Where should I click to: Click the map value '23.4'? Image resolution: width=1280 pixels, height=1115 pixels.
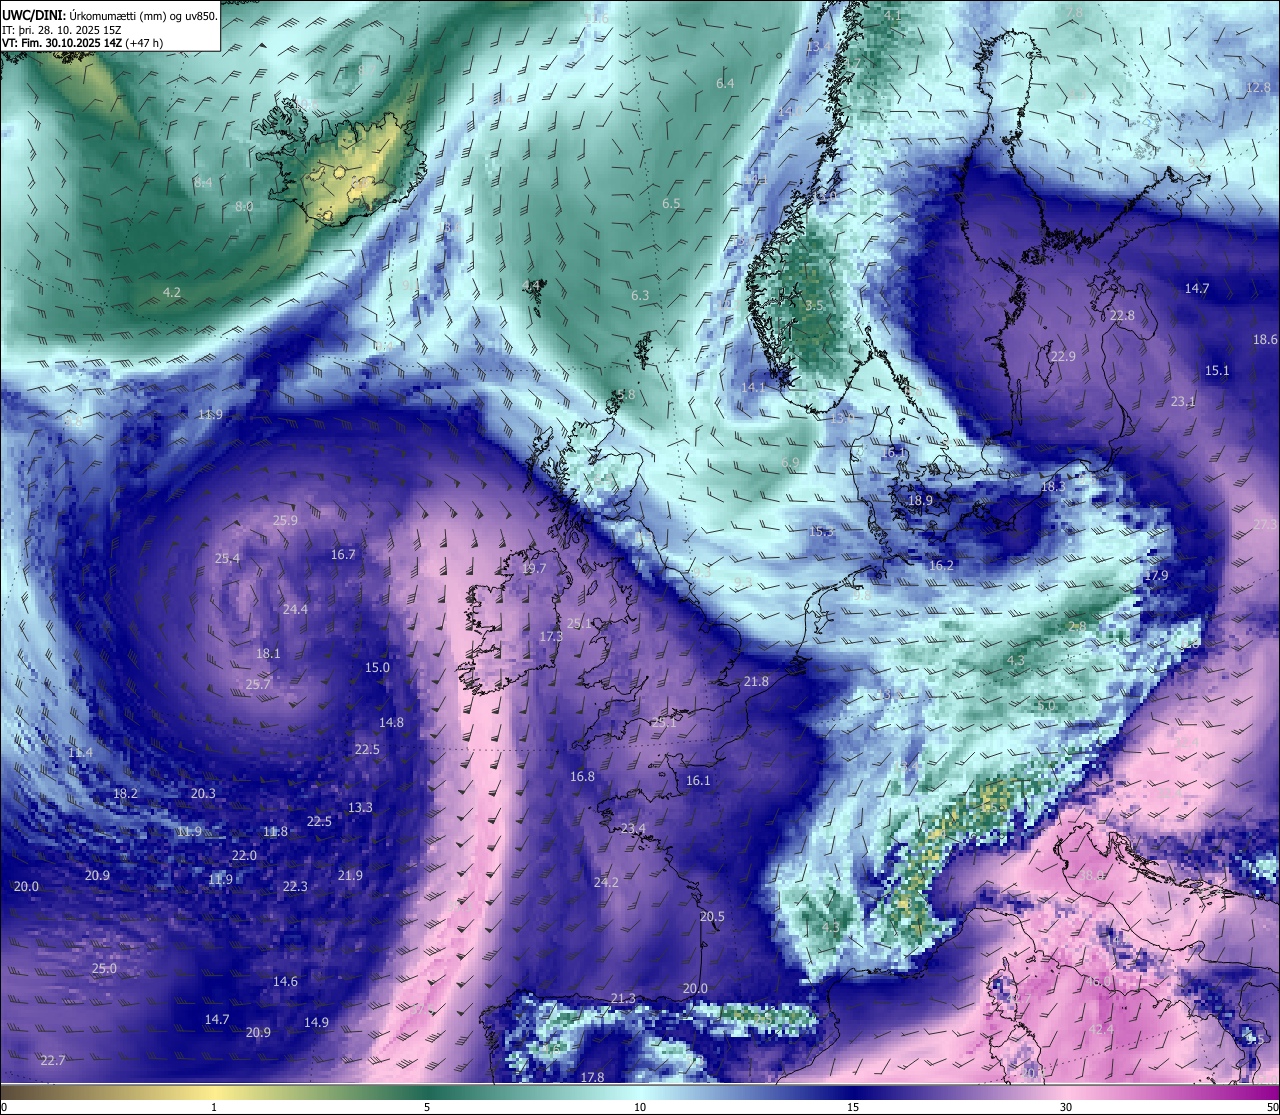tap(633, 828)
